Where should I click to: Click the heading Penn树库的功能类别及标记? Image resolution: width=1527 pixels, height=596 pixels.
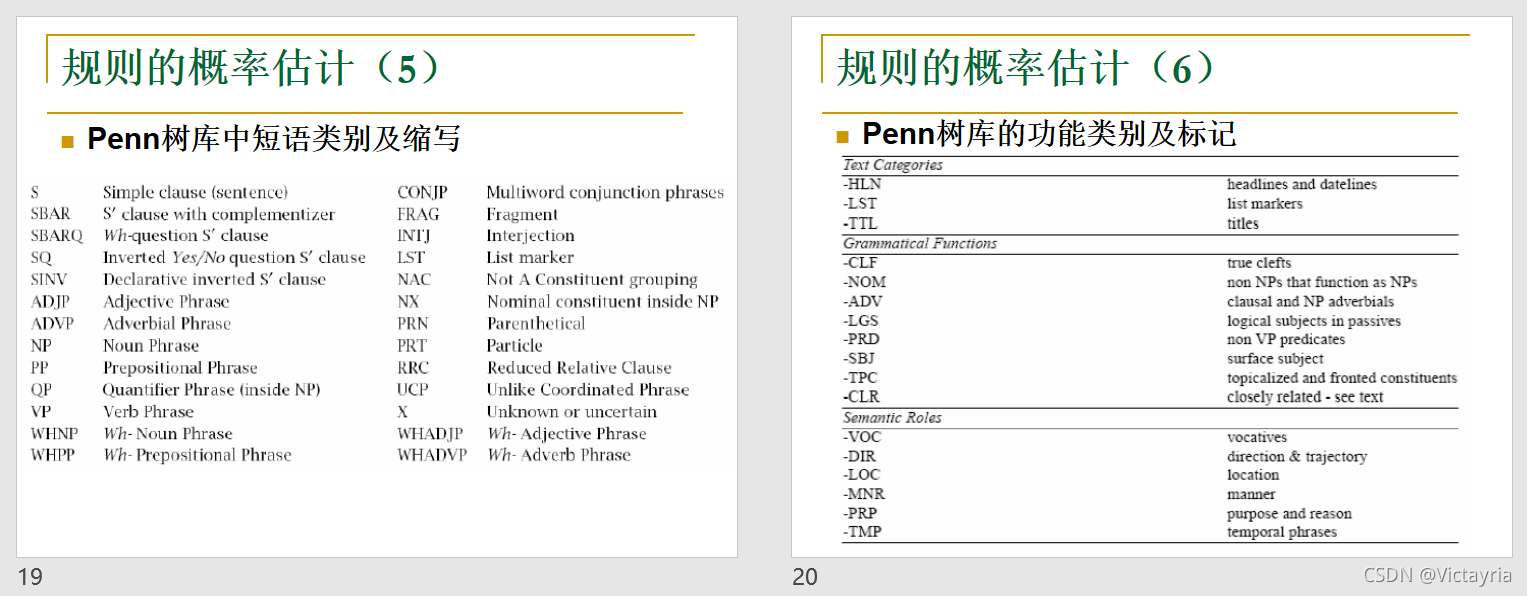pyautogui.click(x=1049, y=134)
